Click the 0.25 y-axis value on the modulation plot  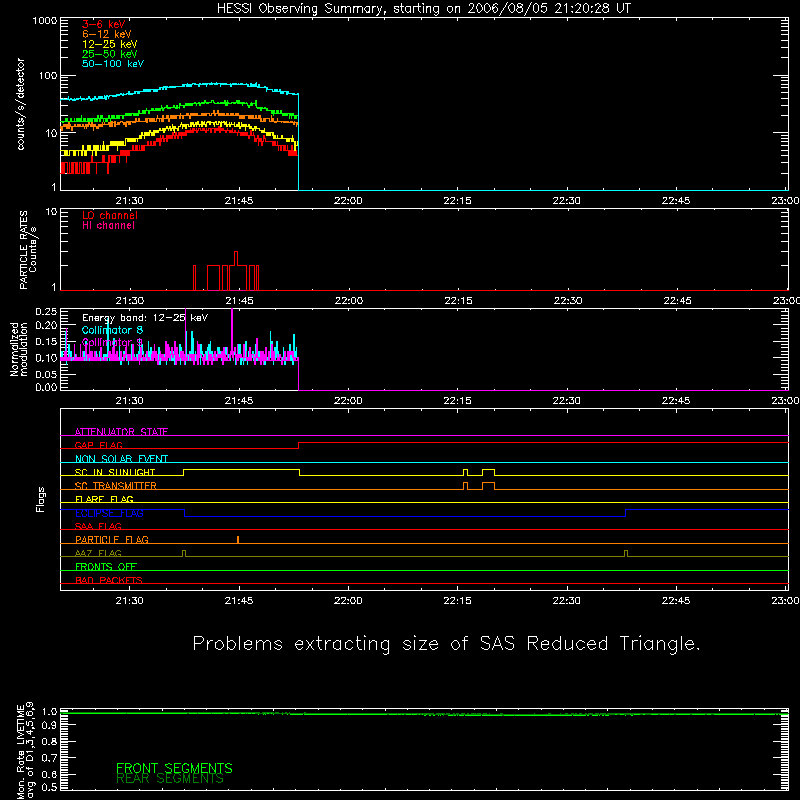[x=46, y=311]
